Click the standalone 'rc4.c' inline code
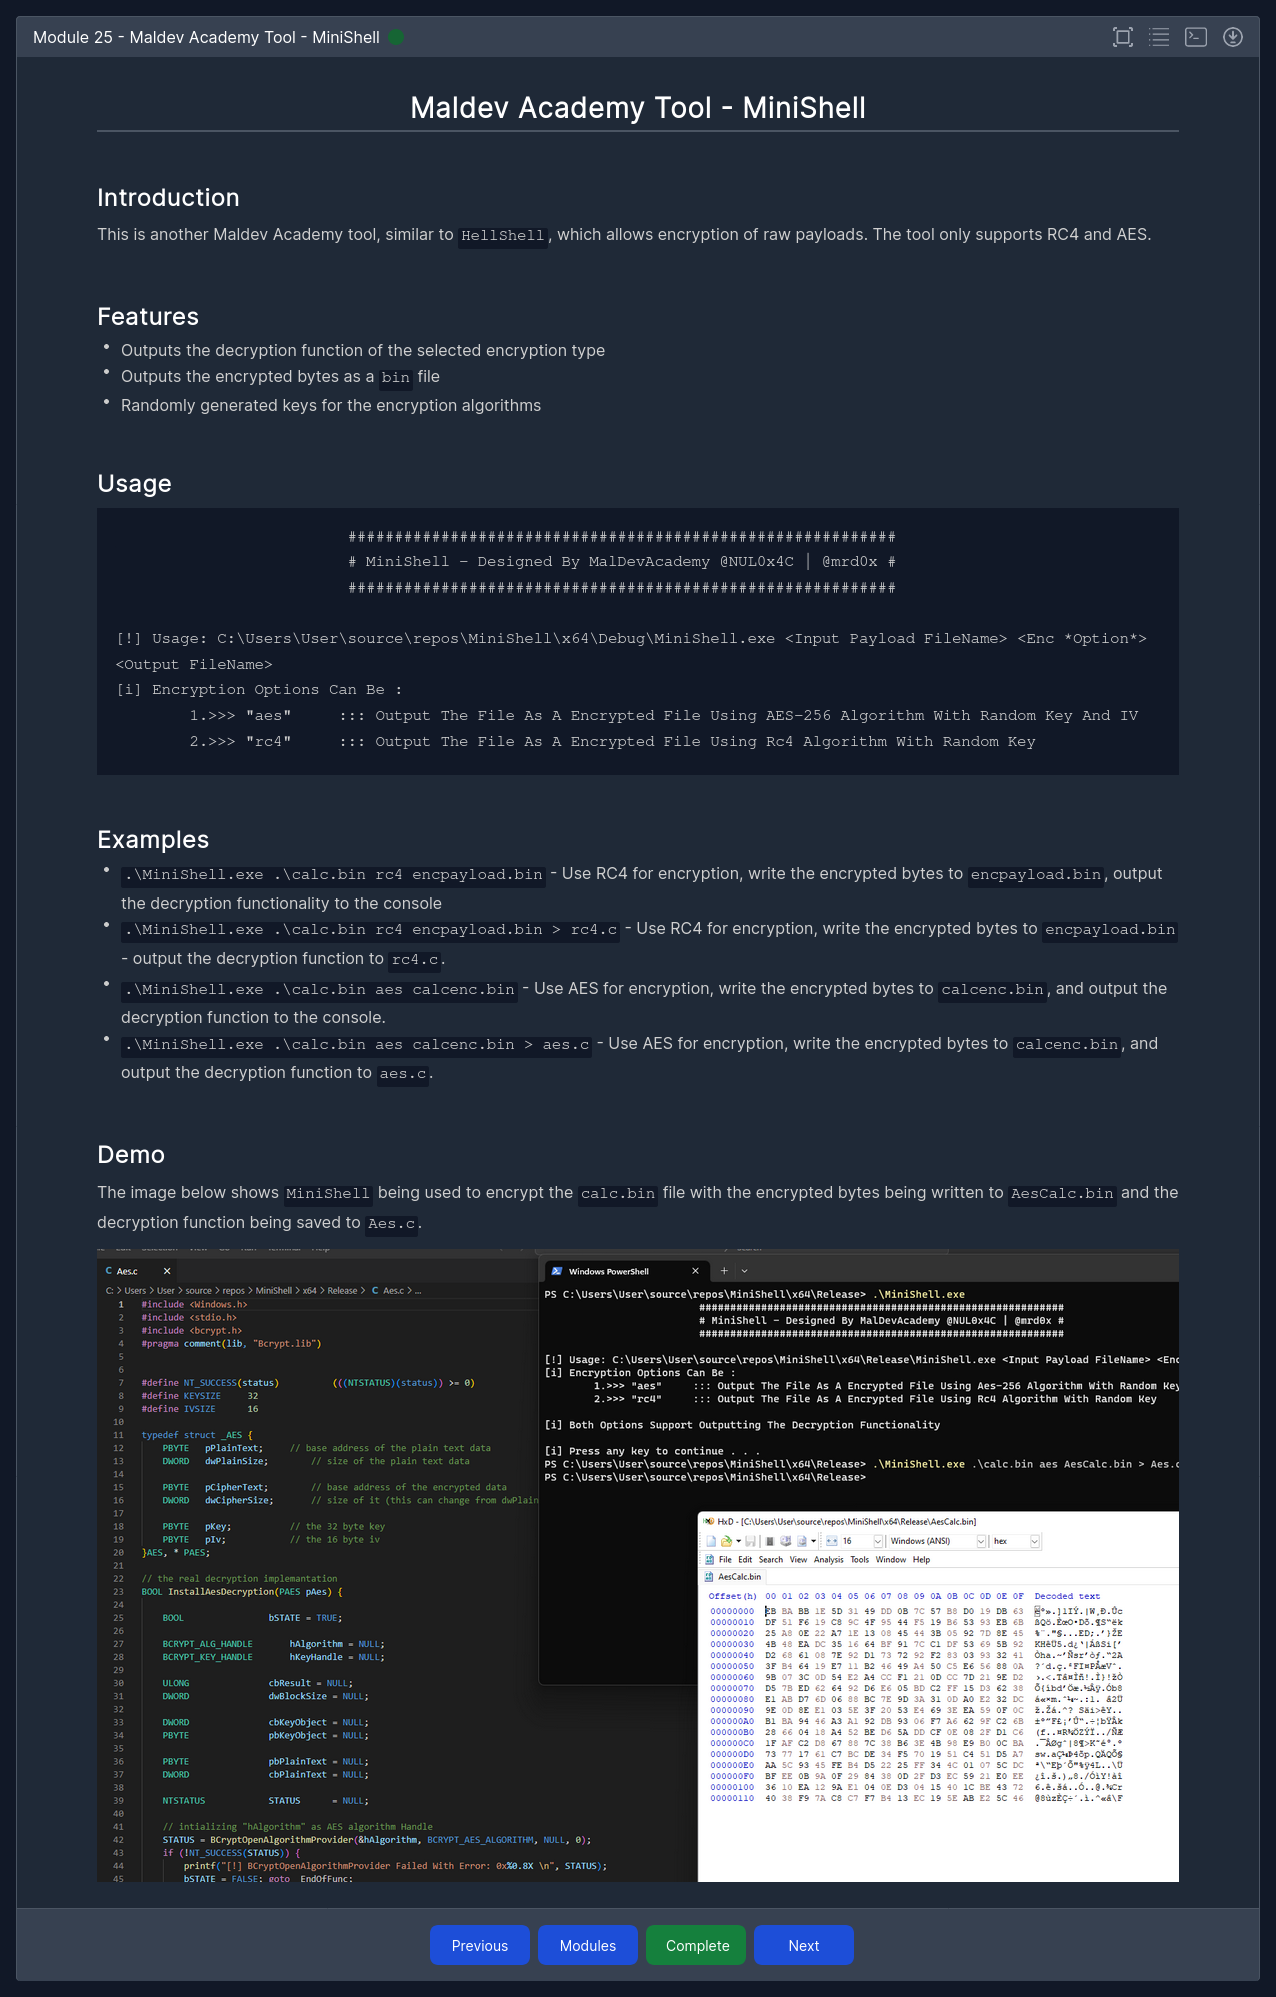 (415, 960)
